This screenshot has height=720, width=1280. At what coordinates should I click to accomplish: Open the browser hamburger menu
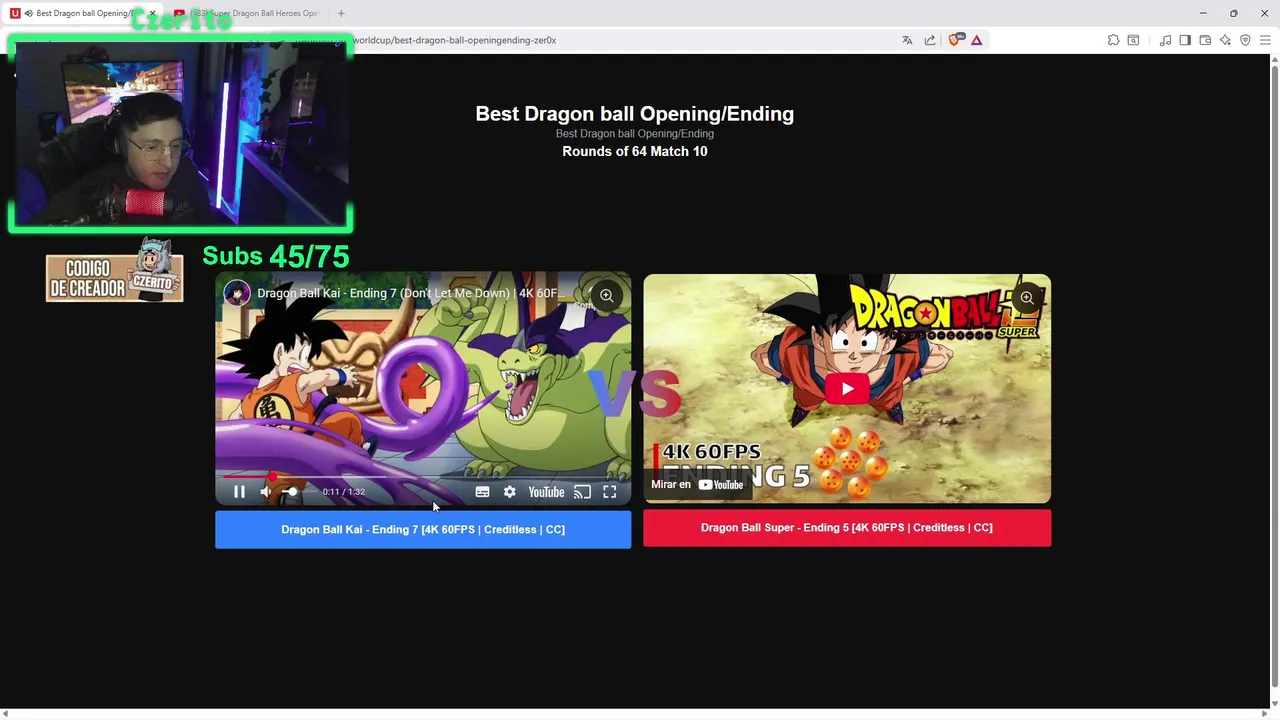click(1265, 40)
